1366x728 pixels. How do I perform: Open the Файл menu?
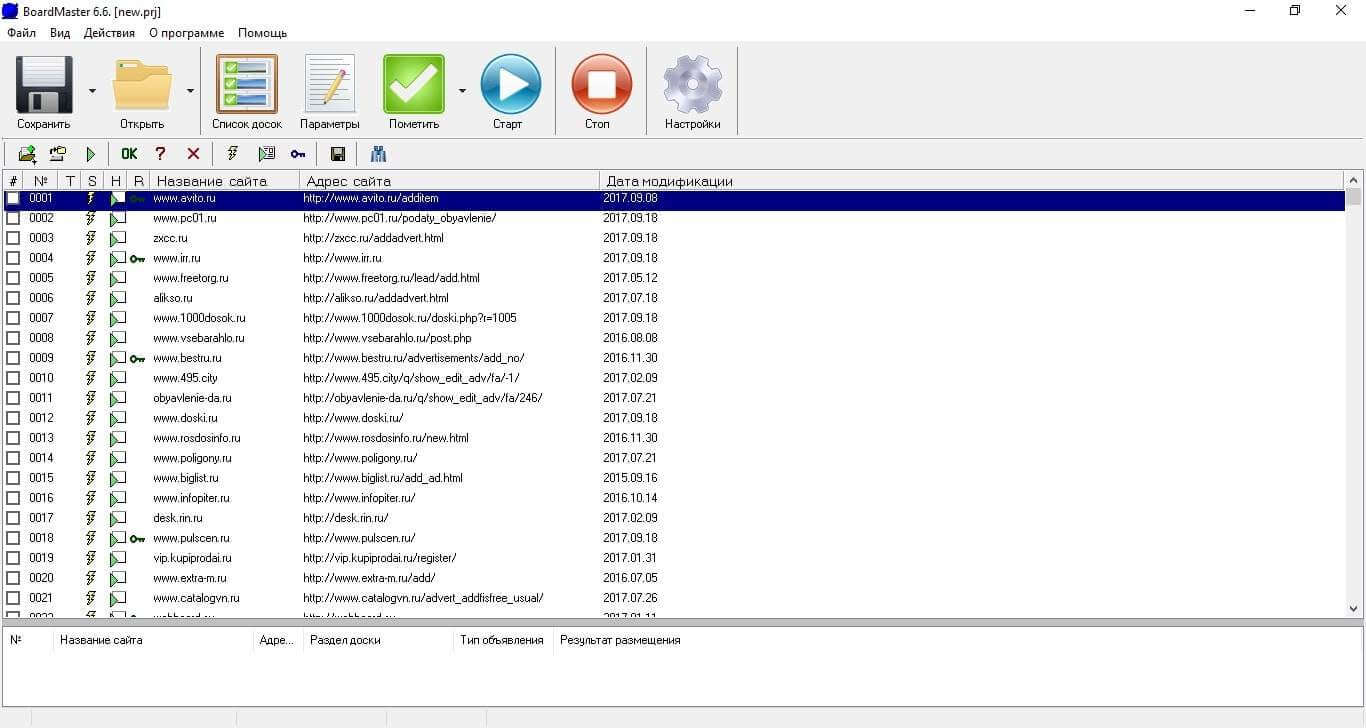click(21, 33)
